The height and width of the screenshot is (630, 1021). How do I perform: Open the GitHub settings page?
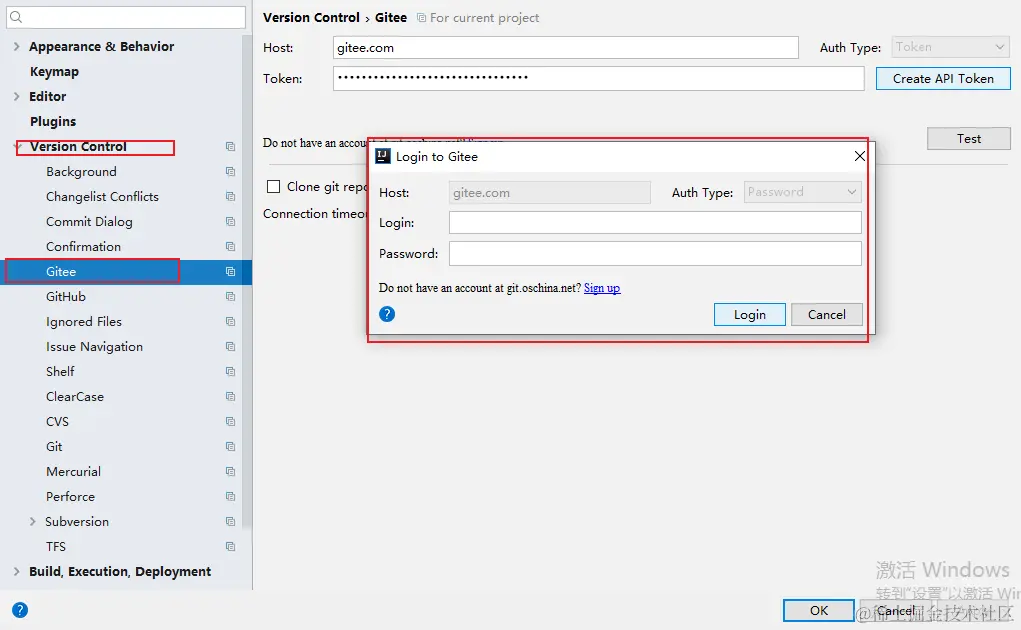[66, 297]
